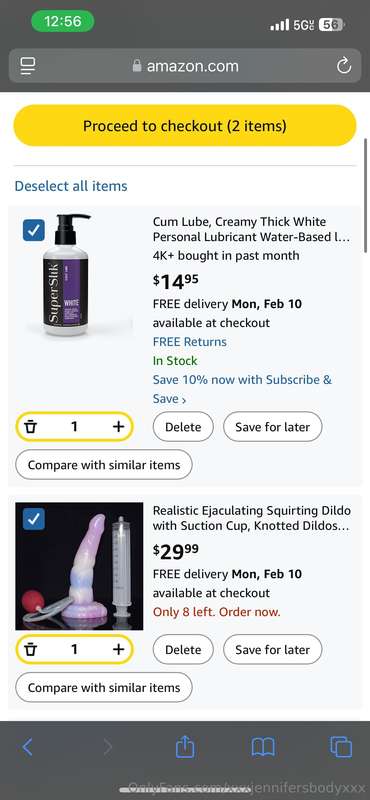The width and height of the screenshot is (370, 800).
Task: Compare first item with similar items
Action: point(104,465)
